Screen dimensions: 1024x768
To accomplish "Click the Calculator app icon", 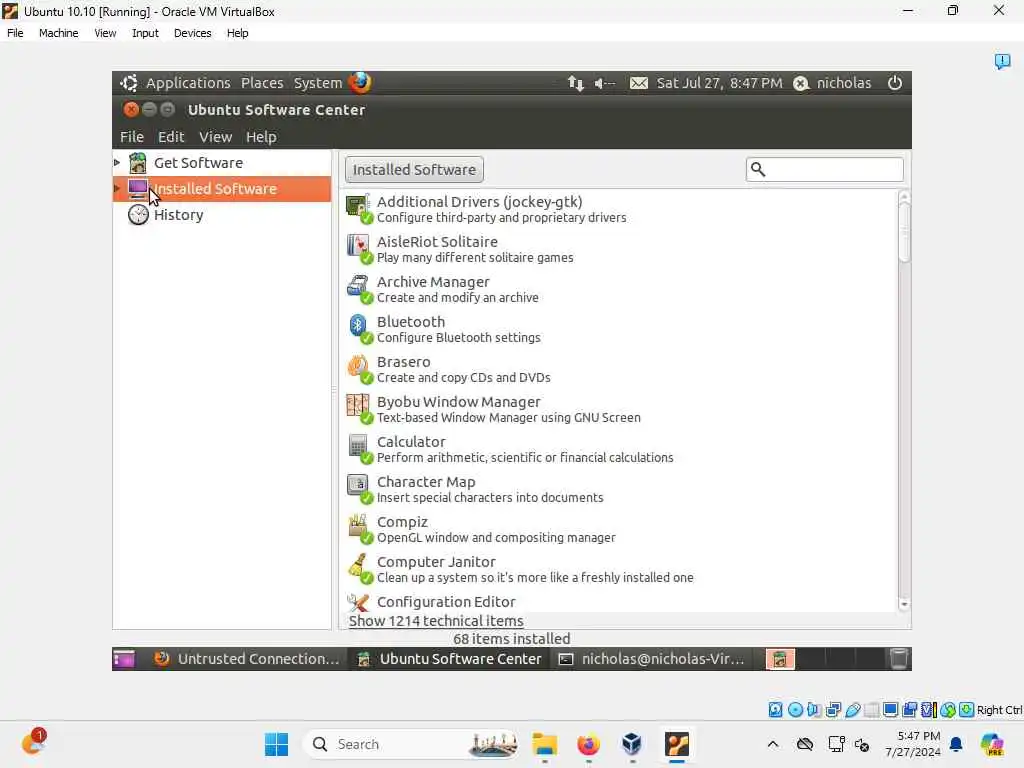I will pos(359,449).
